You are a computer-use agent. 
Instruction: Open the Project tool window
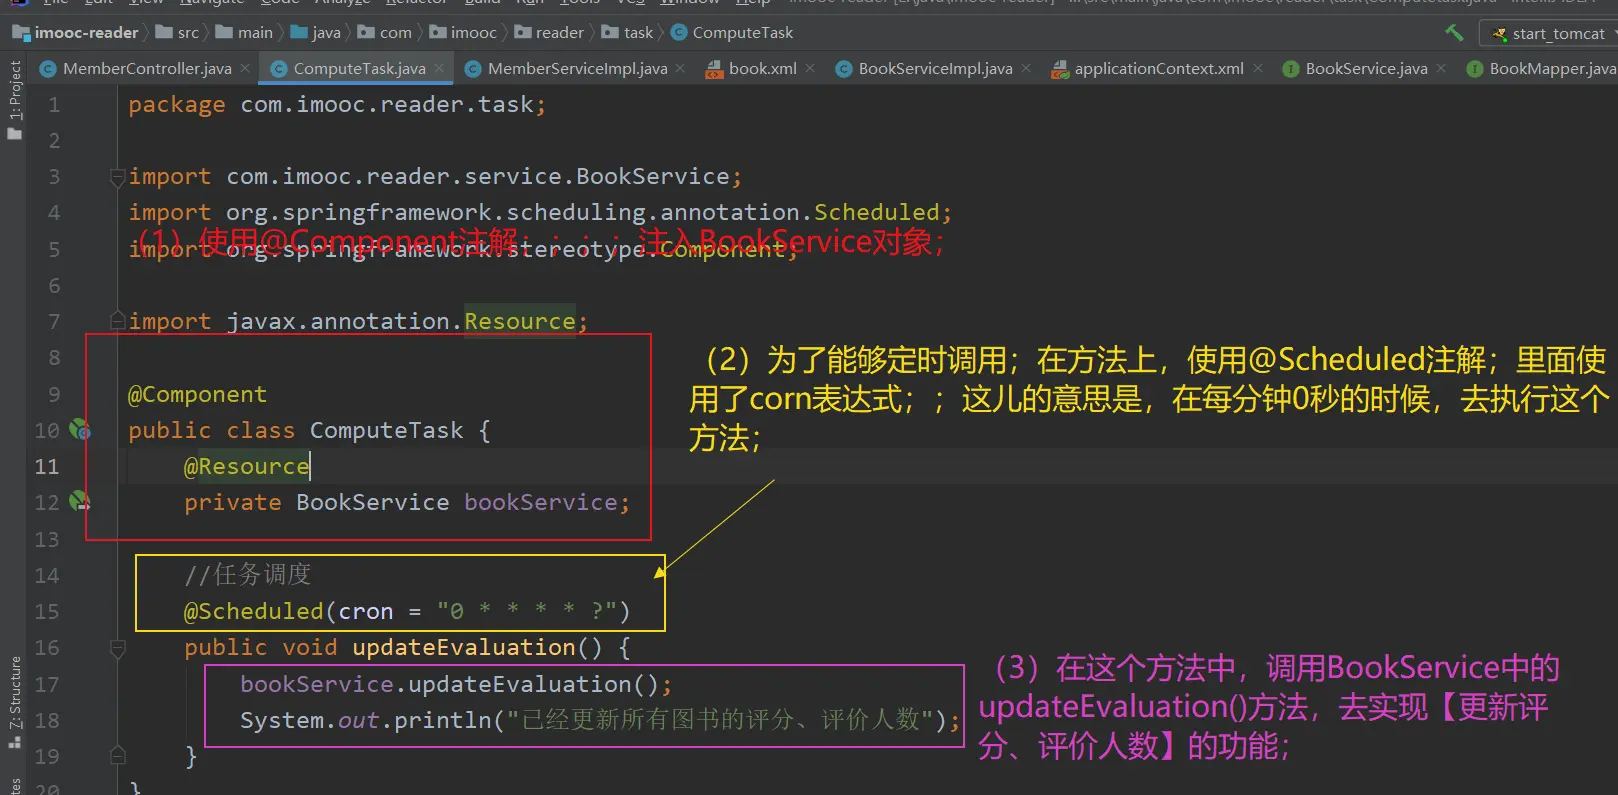click(14, 100)
